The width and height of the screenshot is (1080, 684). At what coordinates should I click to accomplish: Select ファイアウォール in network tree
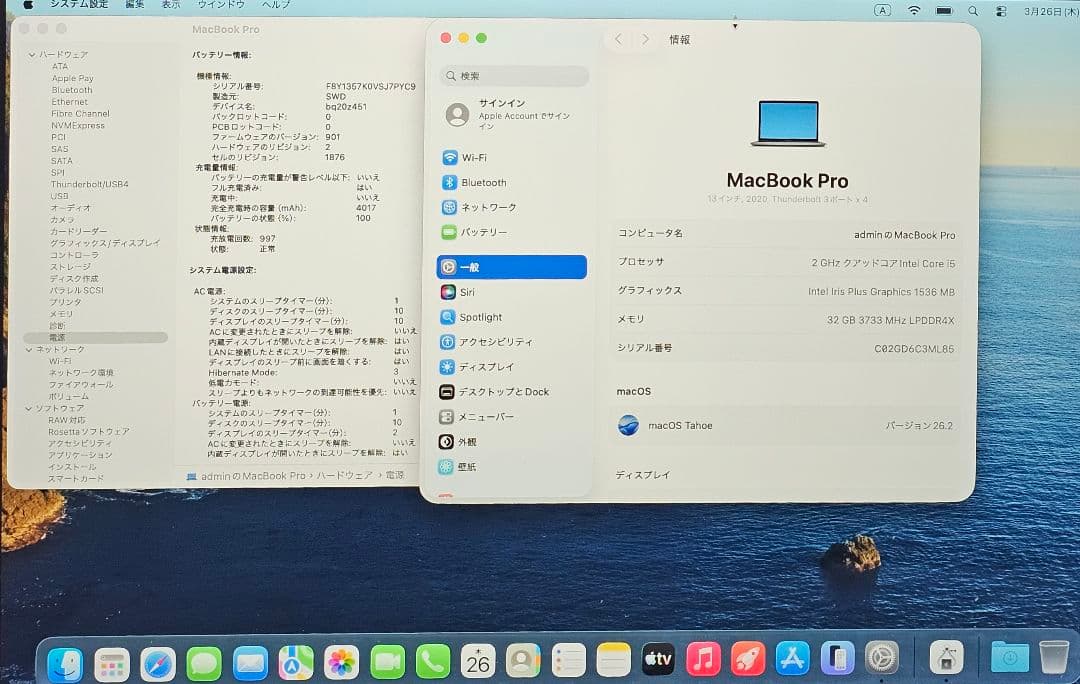tap(81, 384)
